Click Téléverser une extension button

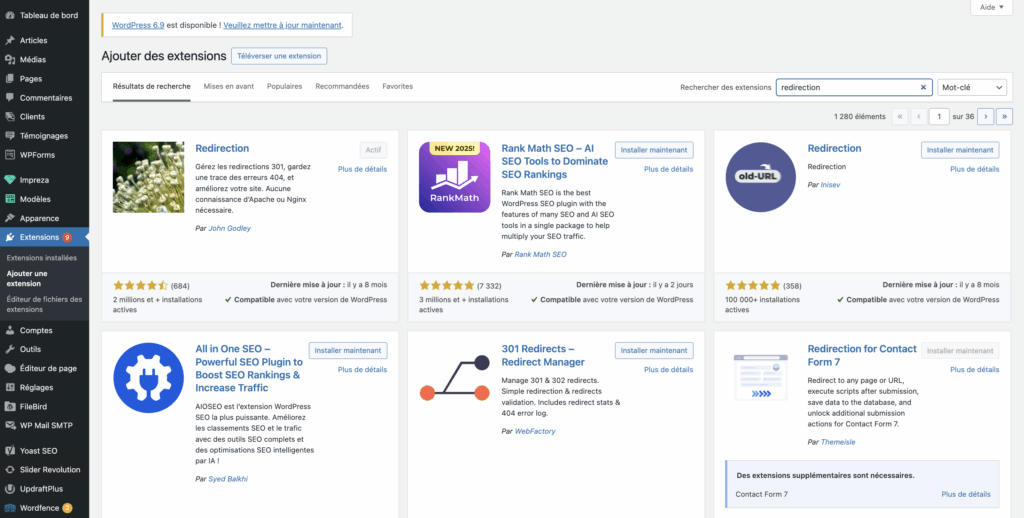pos(279,56)
